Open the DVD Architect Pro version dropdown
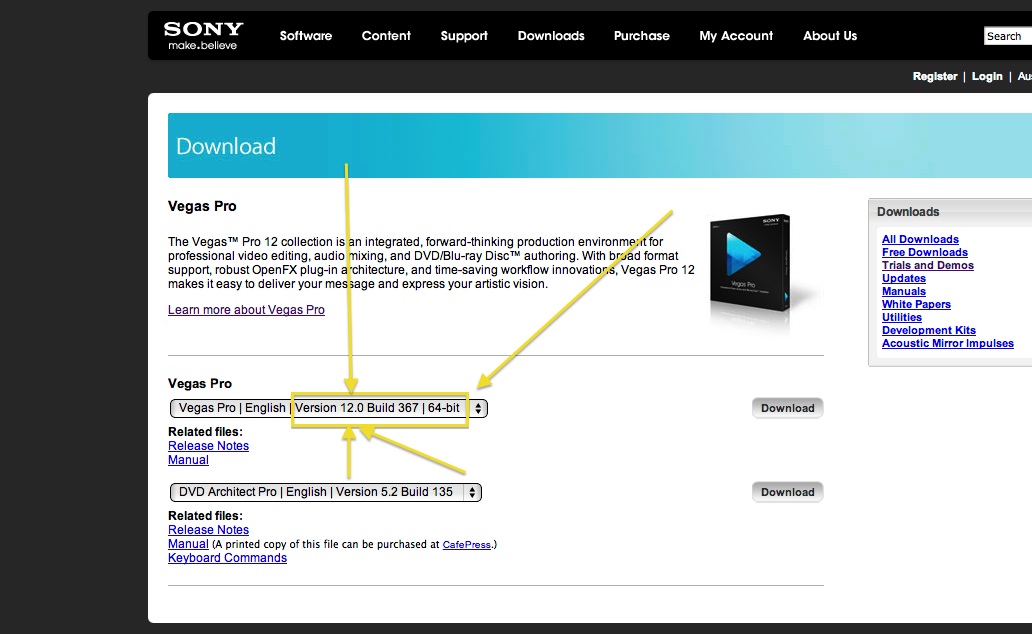 (x=325, y=492)
